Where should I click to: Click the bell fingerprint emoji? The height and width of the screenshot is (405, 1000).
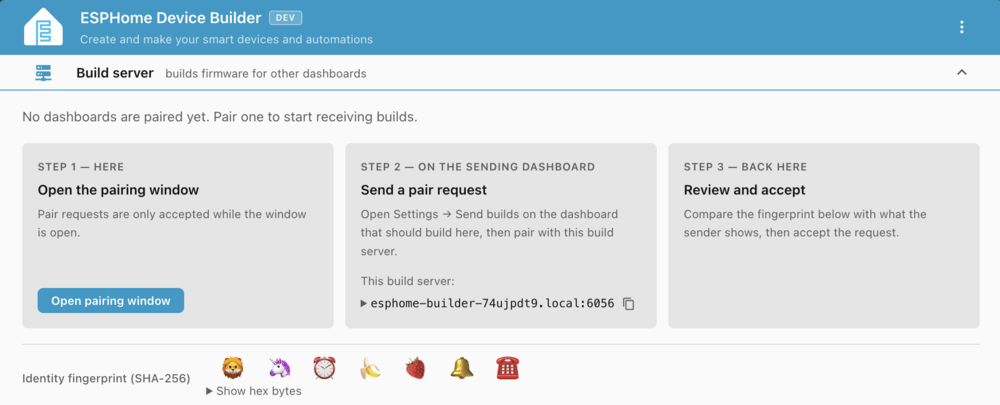(462, 368)
